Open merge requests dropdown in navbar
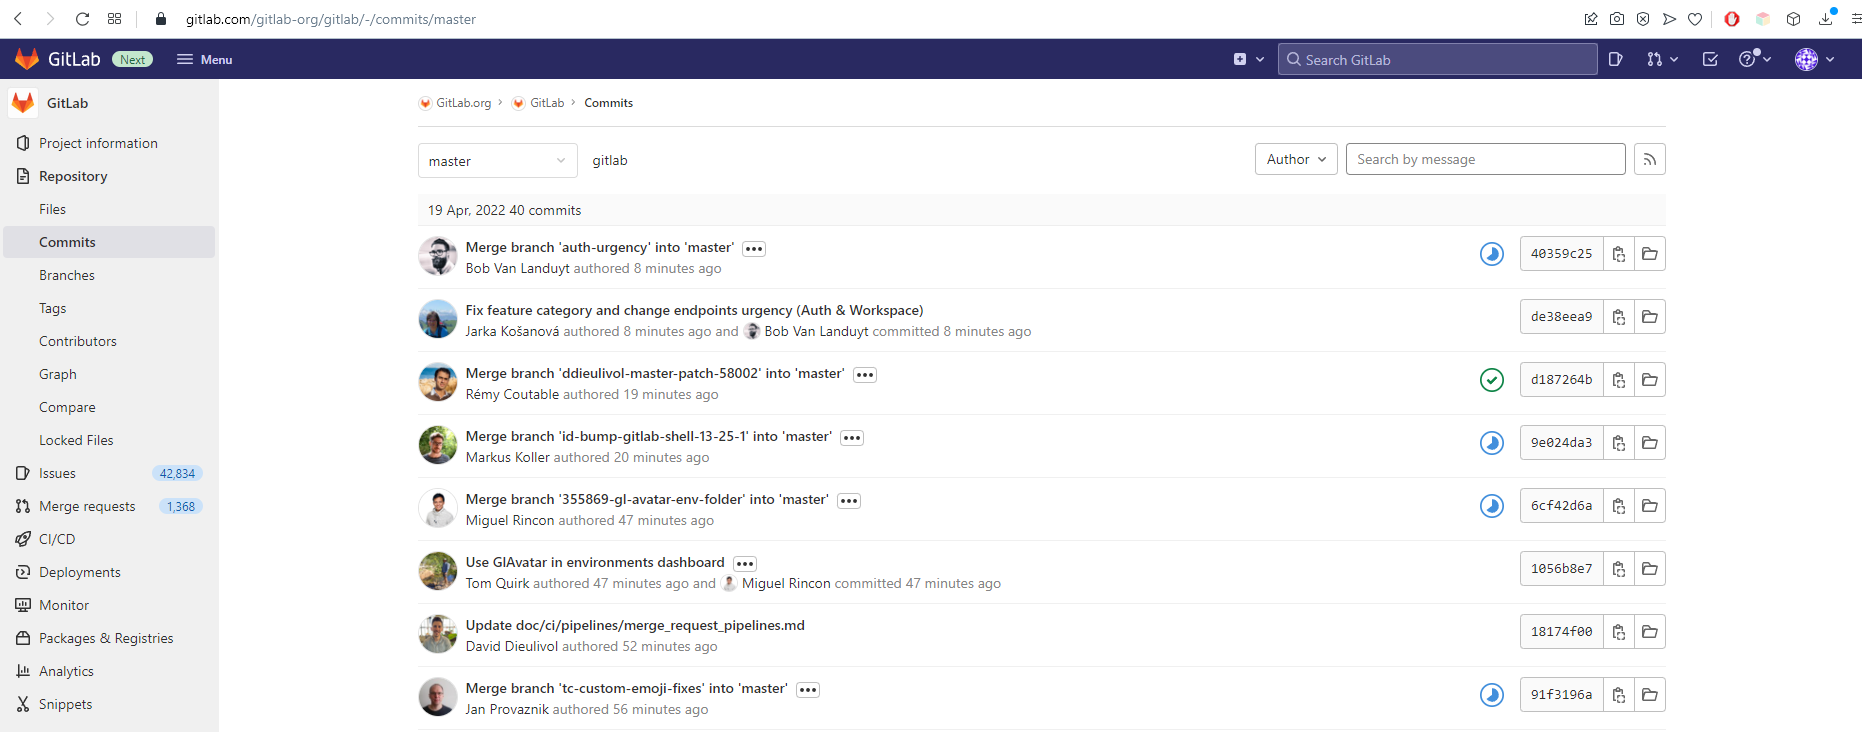The image size is (1862, 732). [x=1662, y=59]
